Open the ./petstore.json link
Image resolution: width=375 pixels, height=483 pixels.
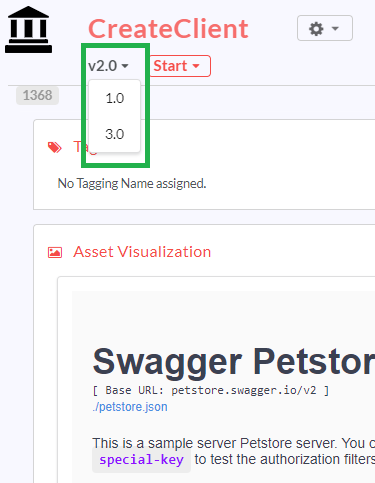pos(130,407)
